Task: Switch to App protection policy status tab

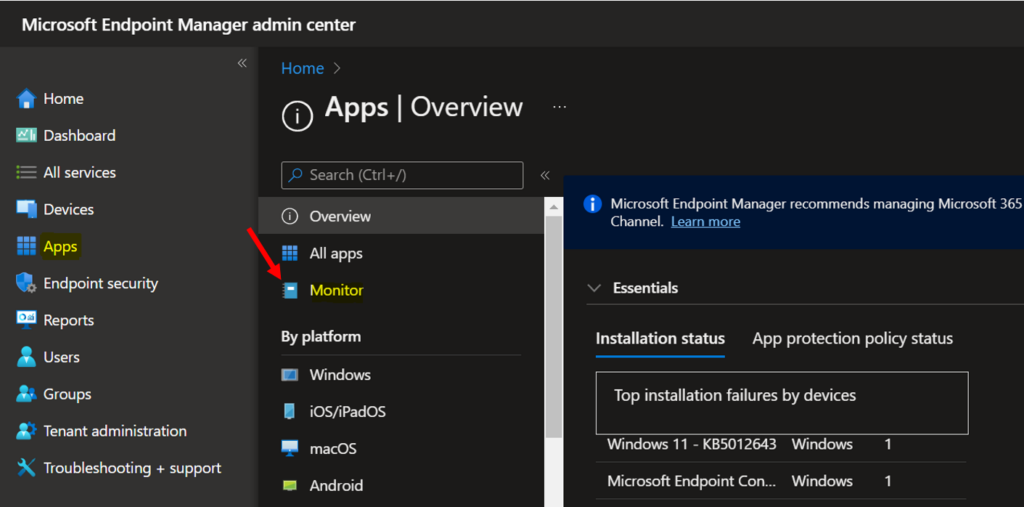Action: click(x=852, y=338)
